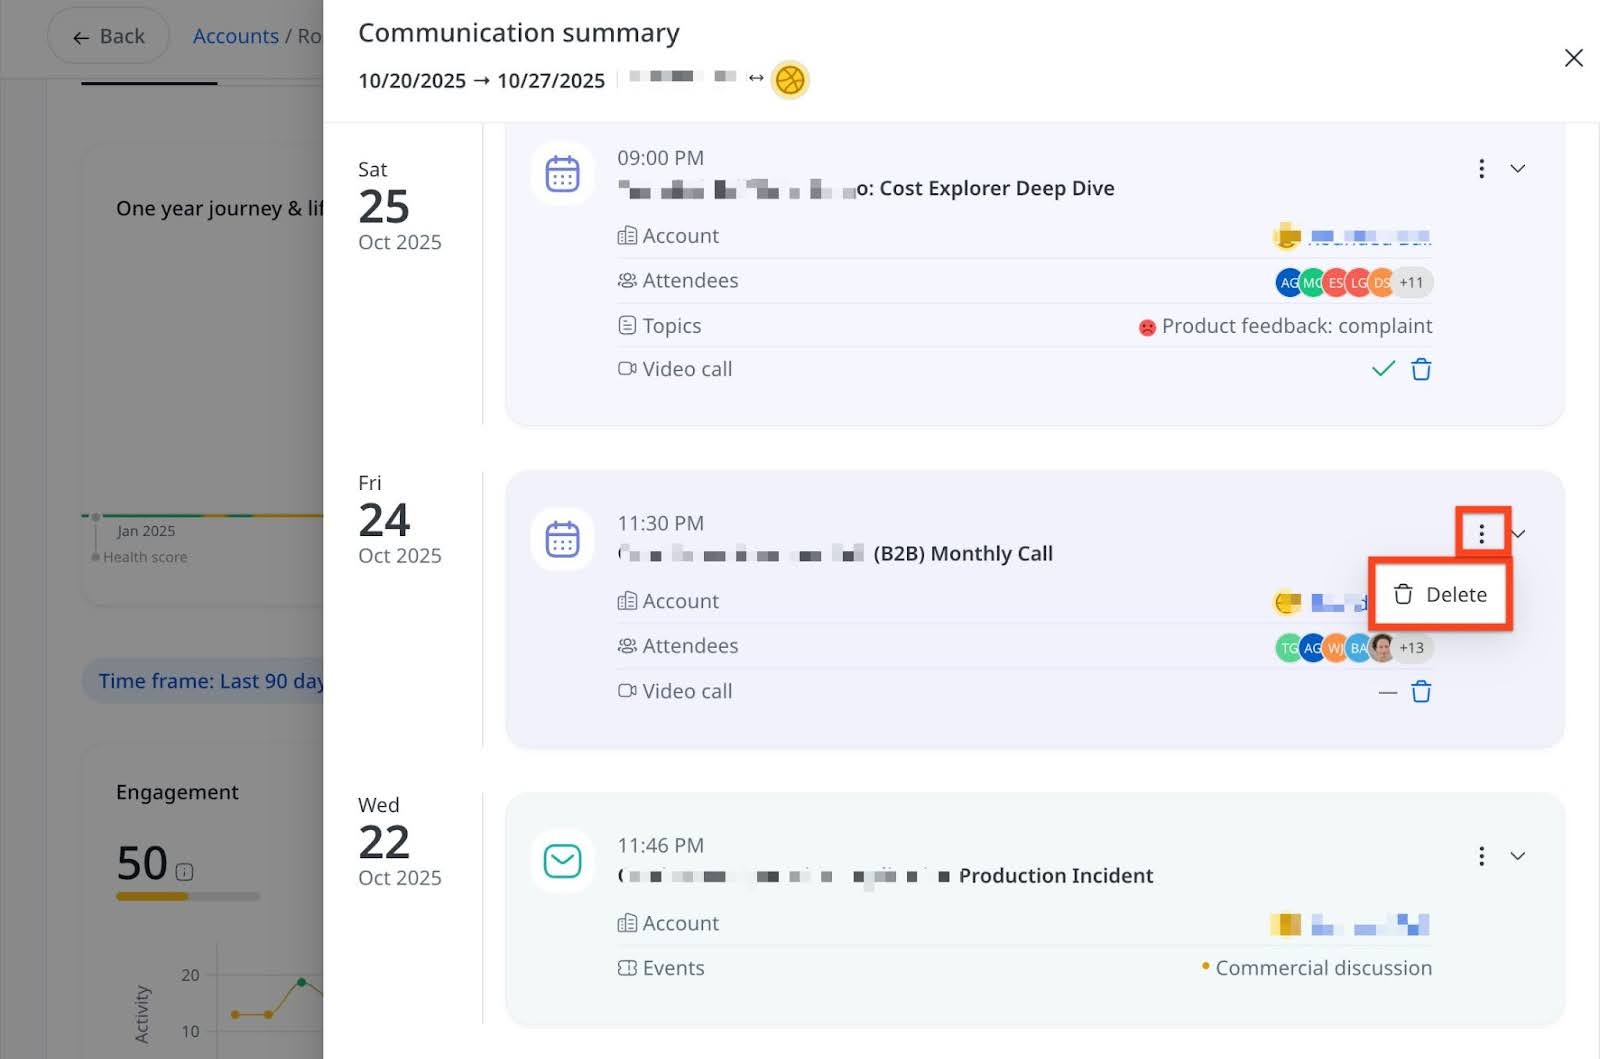
Task: Click the frowning face beside Product feedback complaint
Action: click(x=1147, y=327)
